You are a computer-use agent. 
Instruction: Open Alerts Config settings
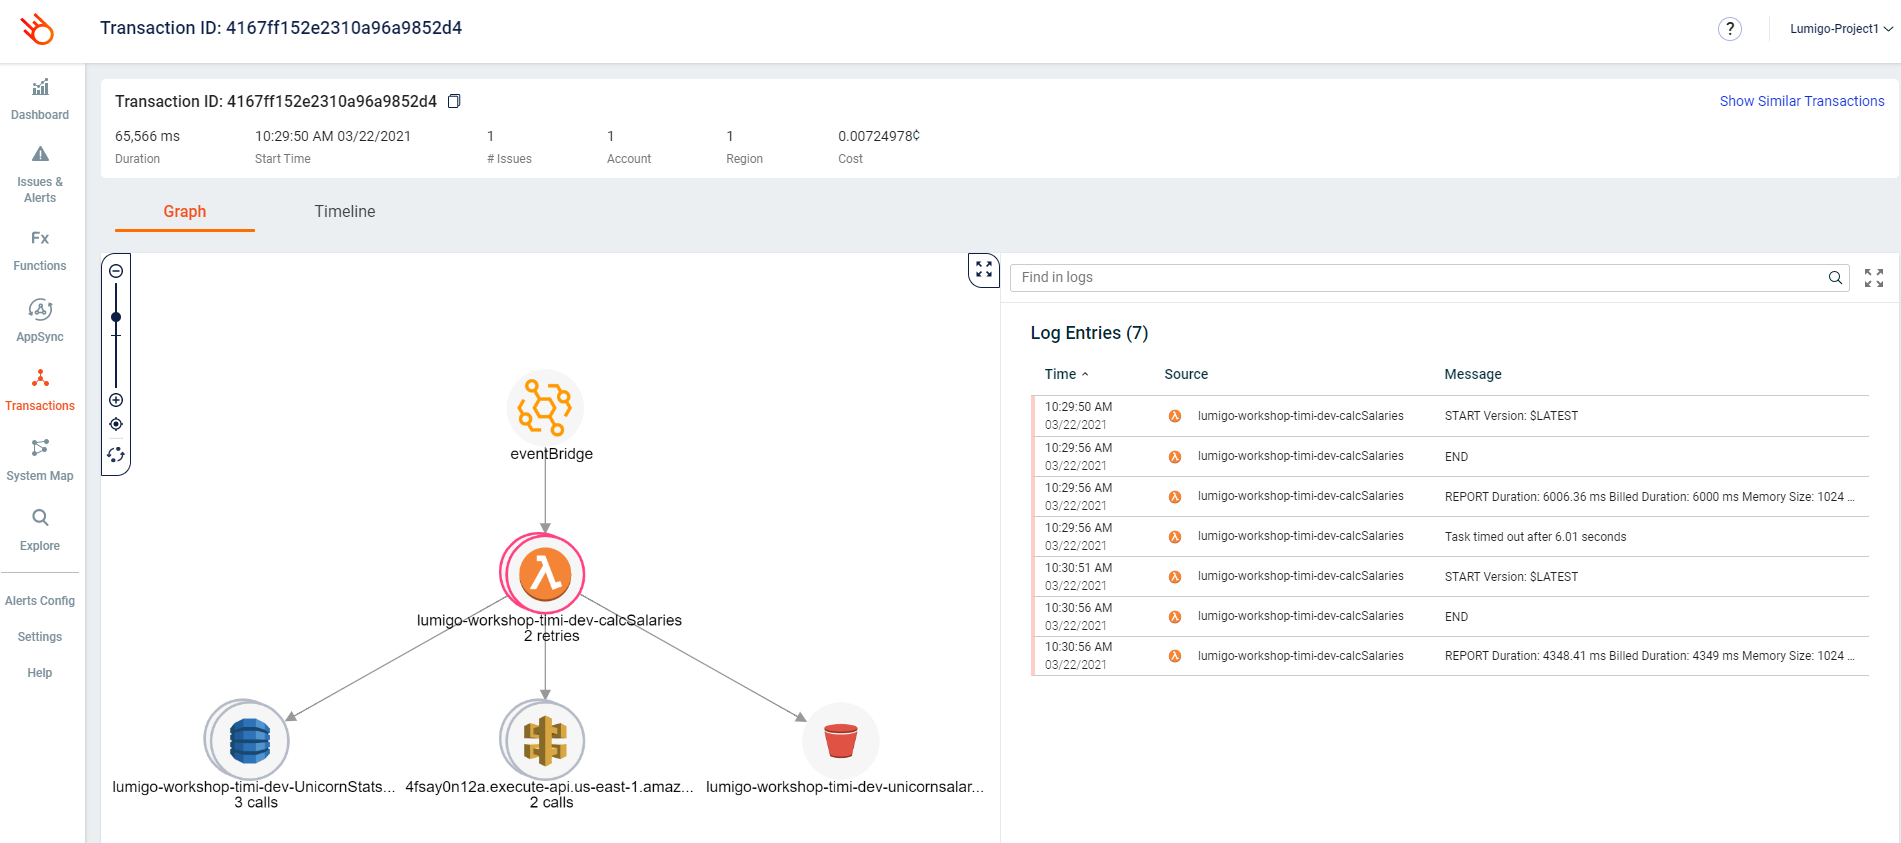[40, 601]
